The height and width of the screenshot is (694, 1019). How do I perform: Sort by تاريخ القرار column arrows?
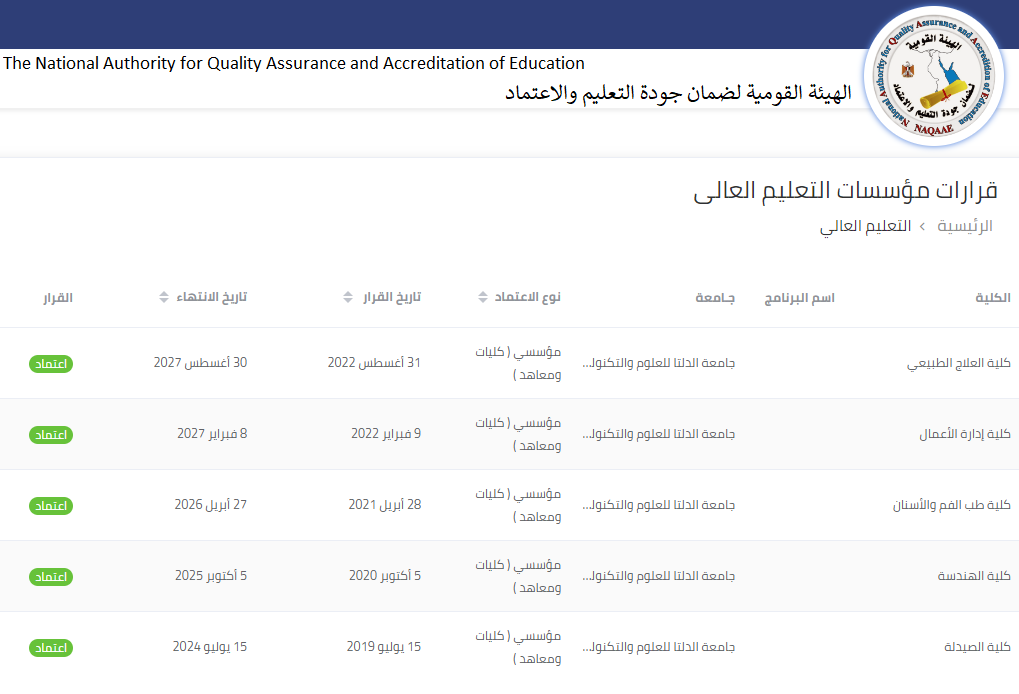pyautogui.click(x=347, y=298)
